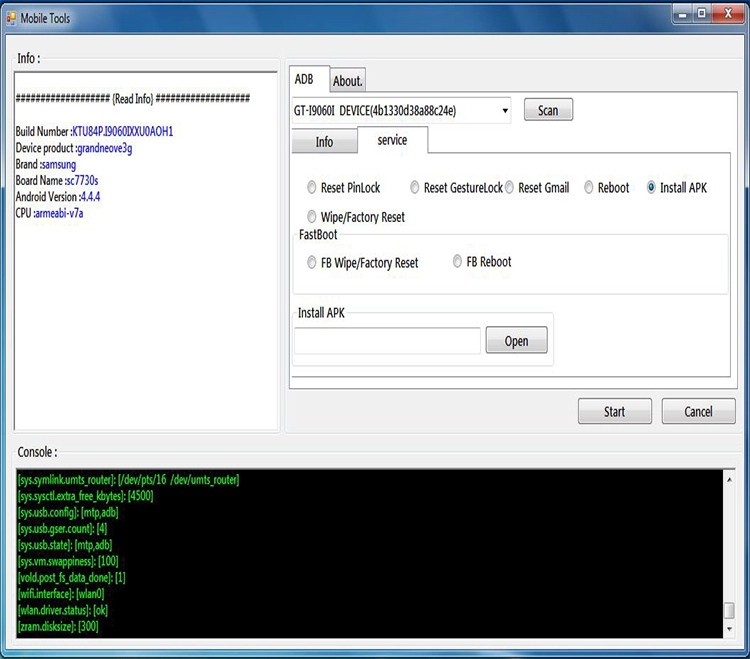The width and height of the screenshot is (750, 659).
Task: Click console line vold.post_fs_data_done 1
Action: coord(72,578)
